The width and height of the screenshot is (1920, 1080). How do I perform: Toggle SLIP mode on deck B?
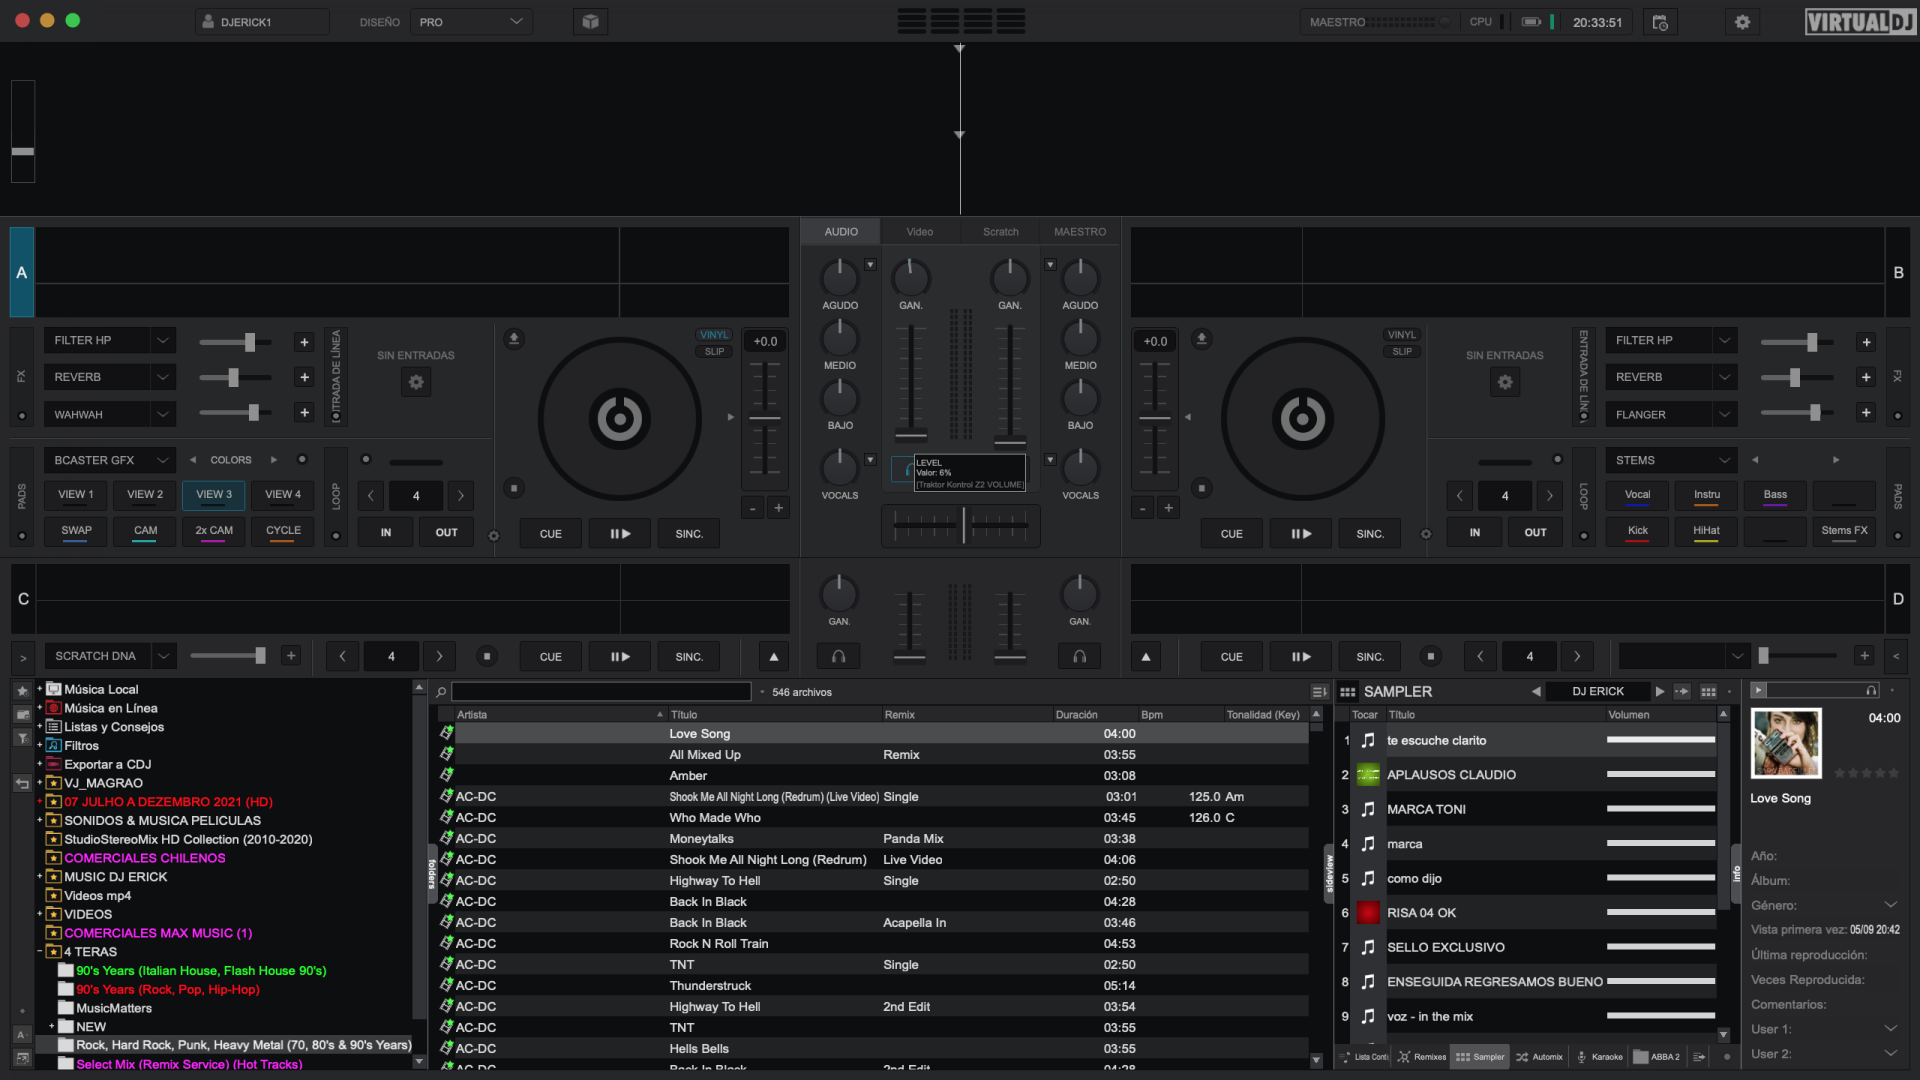click(1402, 352)
